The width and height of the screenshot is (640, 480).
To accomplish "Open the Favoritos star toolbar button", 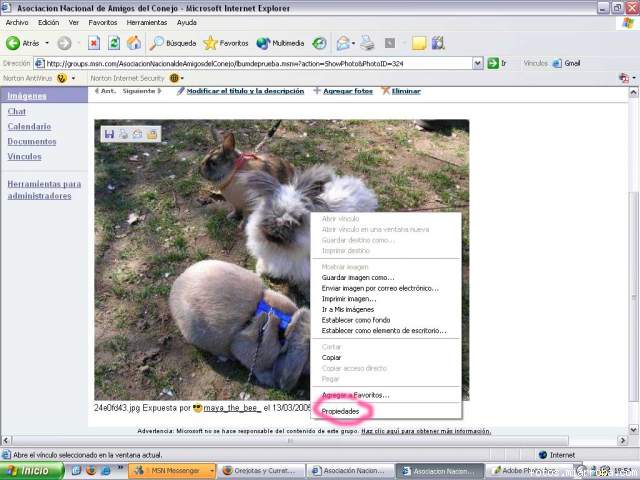I will click(x=226, y=43).
